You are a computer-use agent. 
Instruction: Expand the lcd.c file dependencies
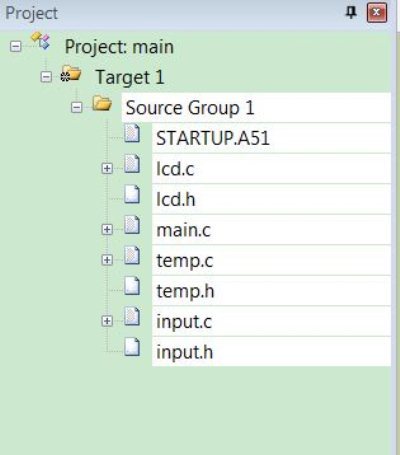pos(107,168)
